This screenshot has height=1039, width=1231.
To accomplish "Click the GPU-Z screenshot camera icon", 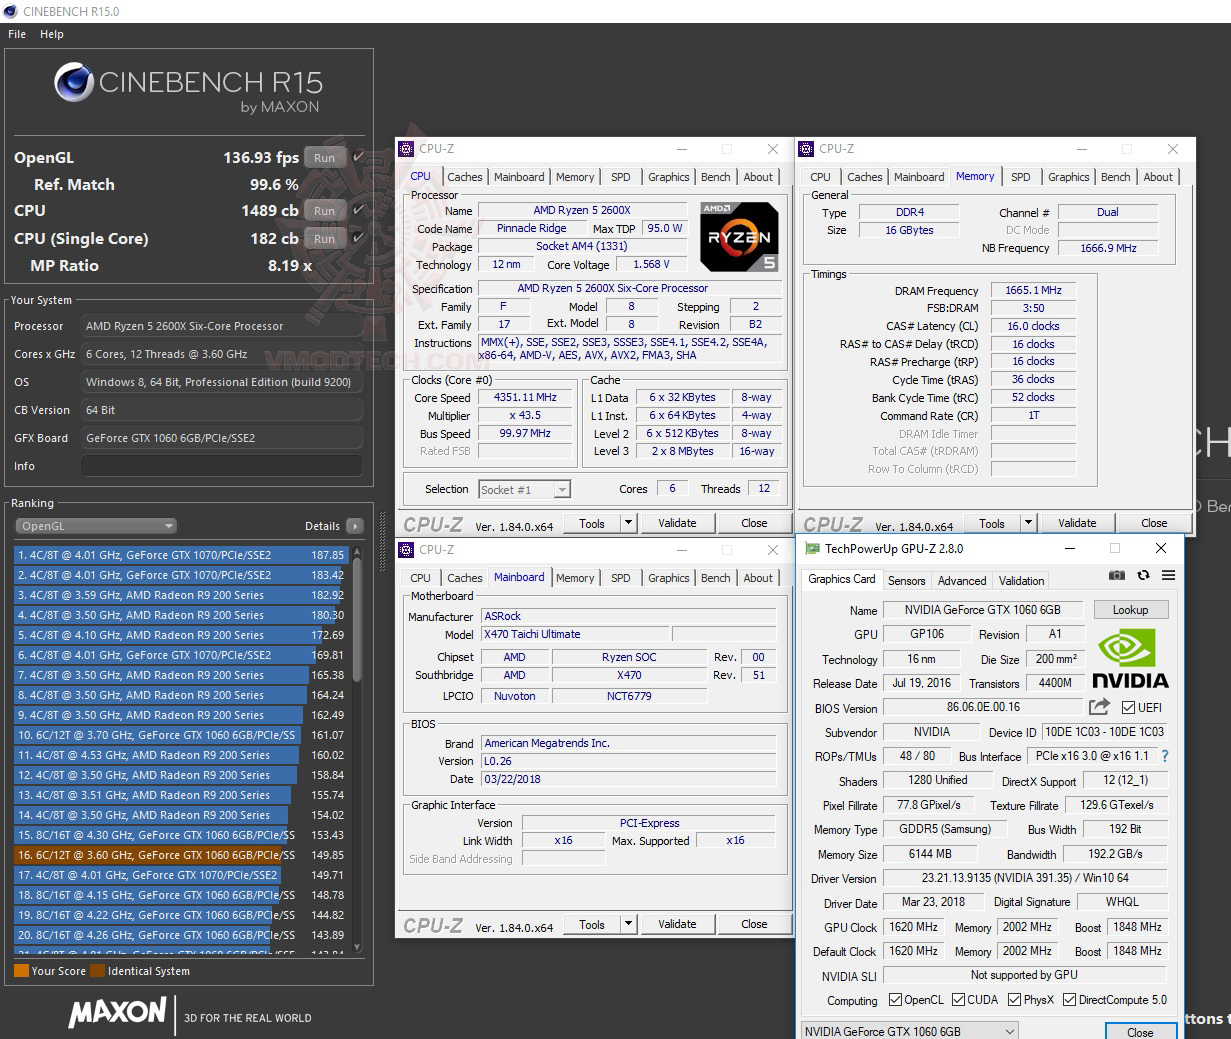I will coord(1117,576).
